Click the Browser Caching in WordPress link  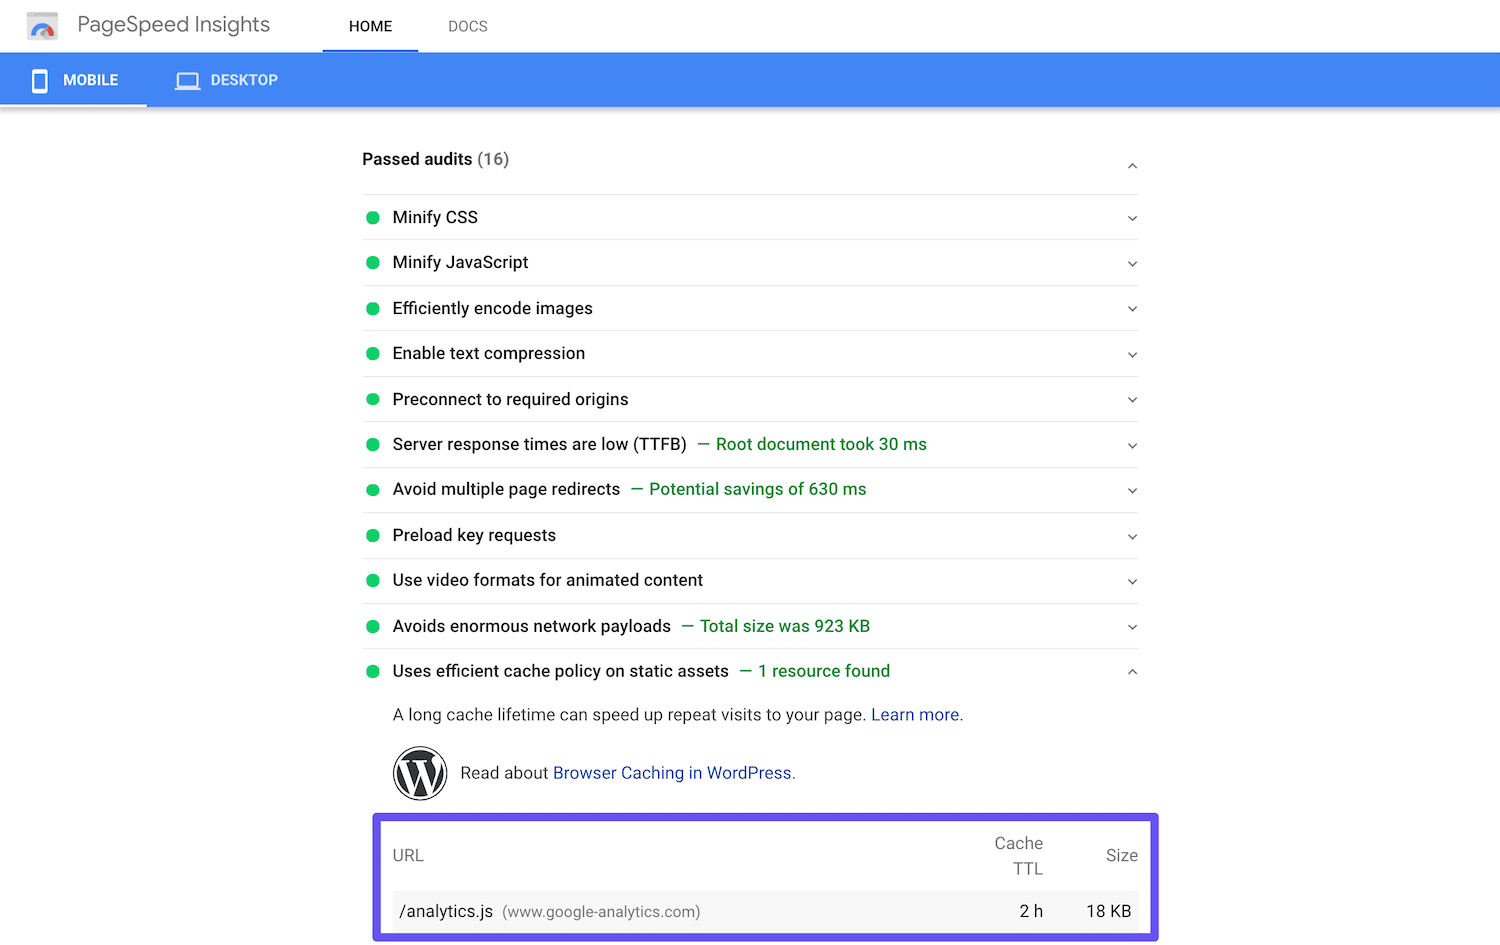(671, 772)
